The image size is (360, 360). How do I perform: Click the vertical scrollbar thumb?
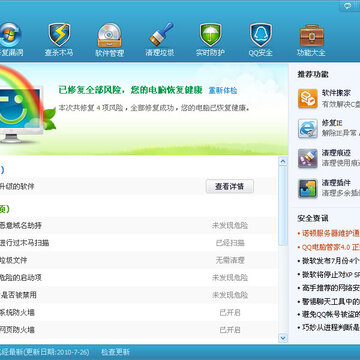click(283, 206)
